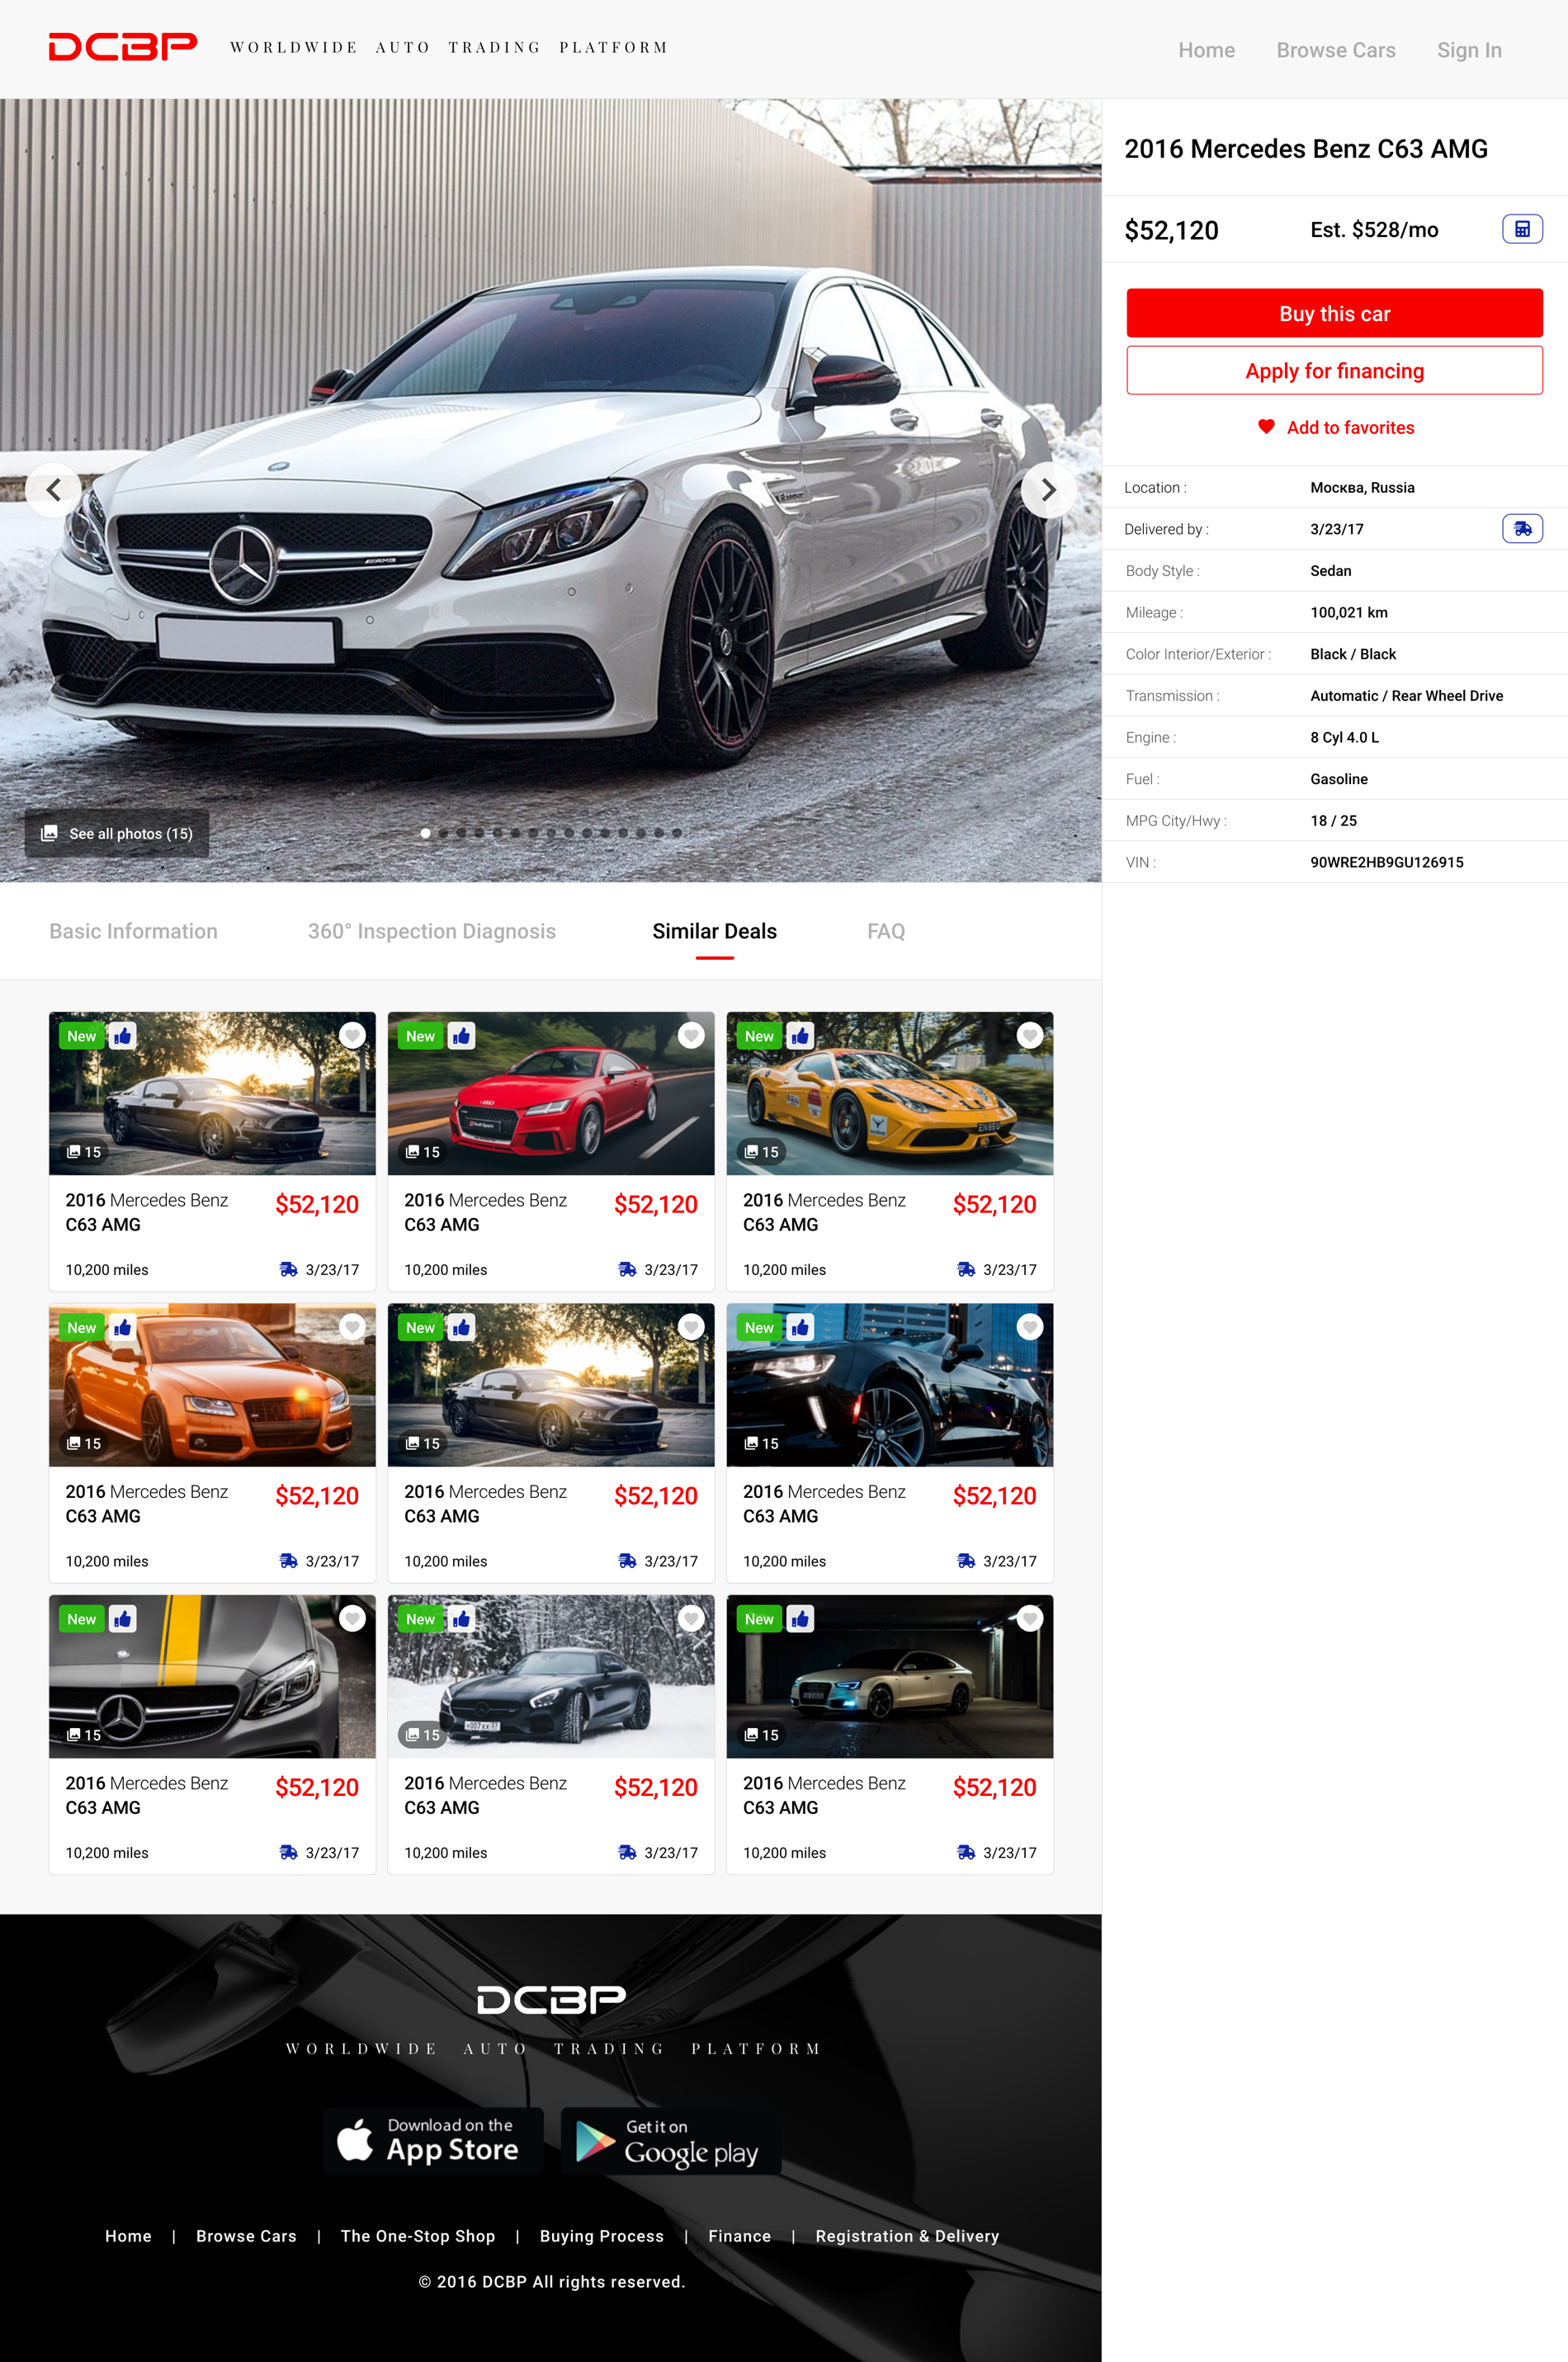Open The One-Stop Shop footer link
1568x2362 pixels.
pos(418,2236)
